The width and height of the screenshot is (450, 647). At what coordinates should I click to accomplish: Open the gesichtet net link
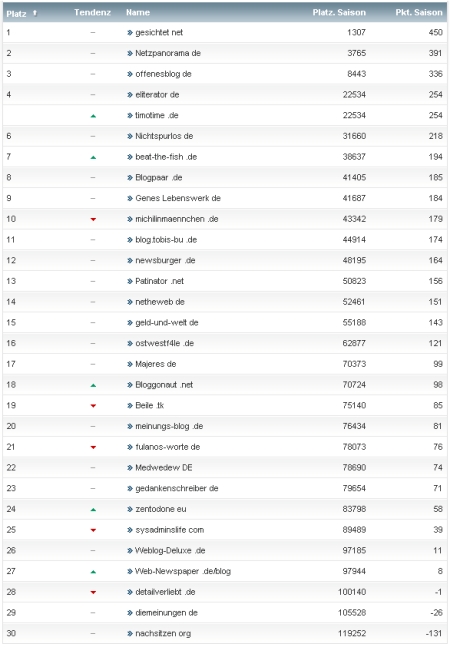click(x=159, y=32)
